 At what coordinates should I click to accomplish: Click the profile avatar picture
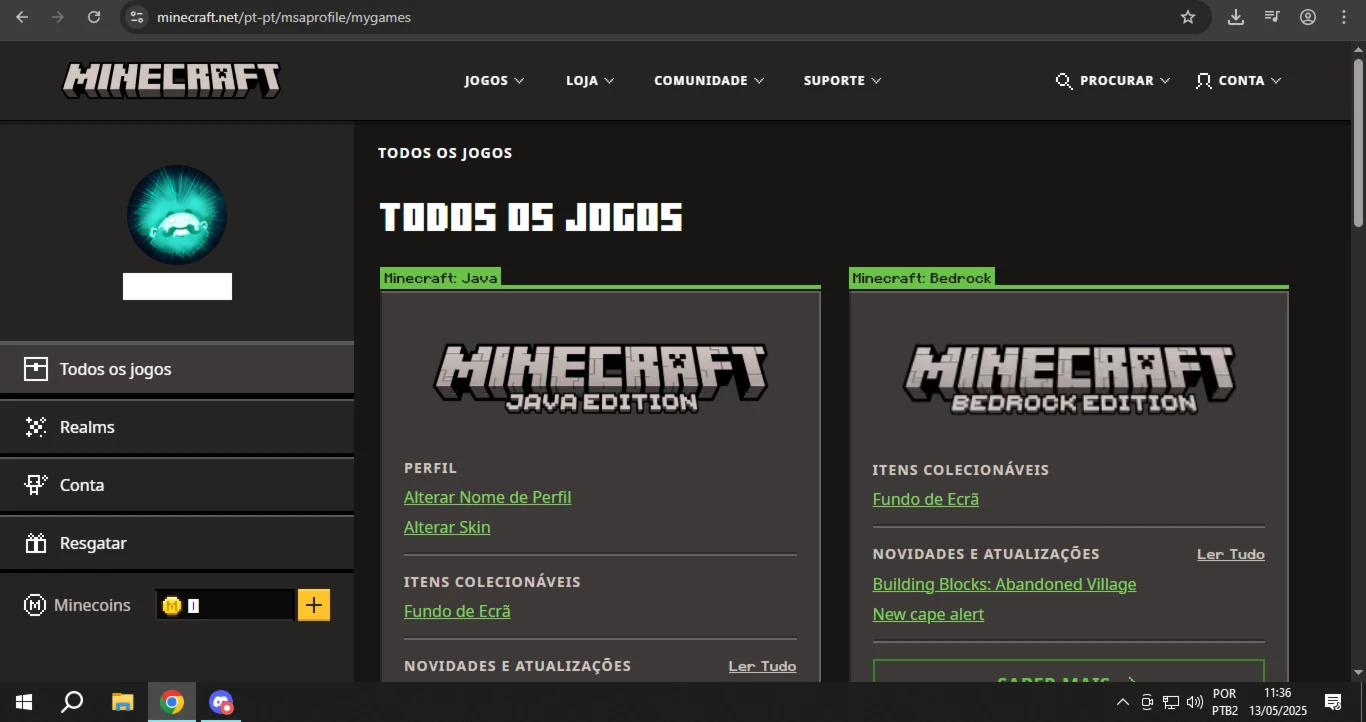[177, 215]
